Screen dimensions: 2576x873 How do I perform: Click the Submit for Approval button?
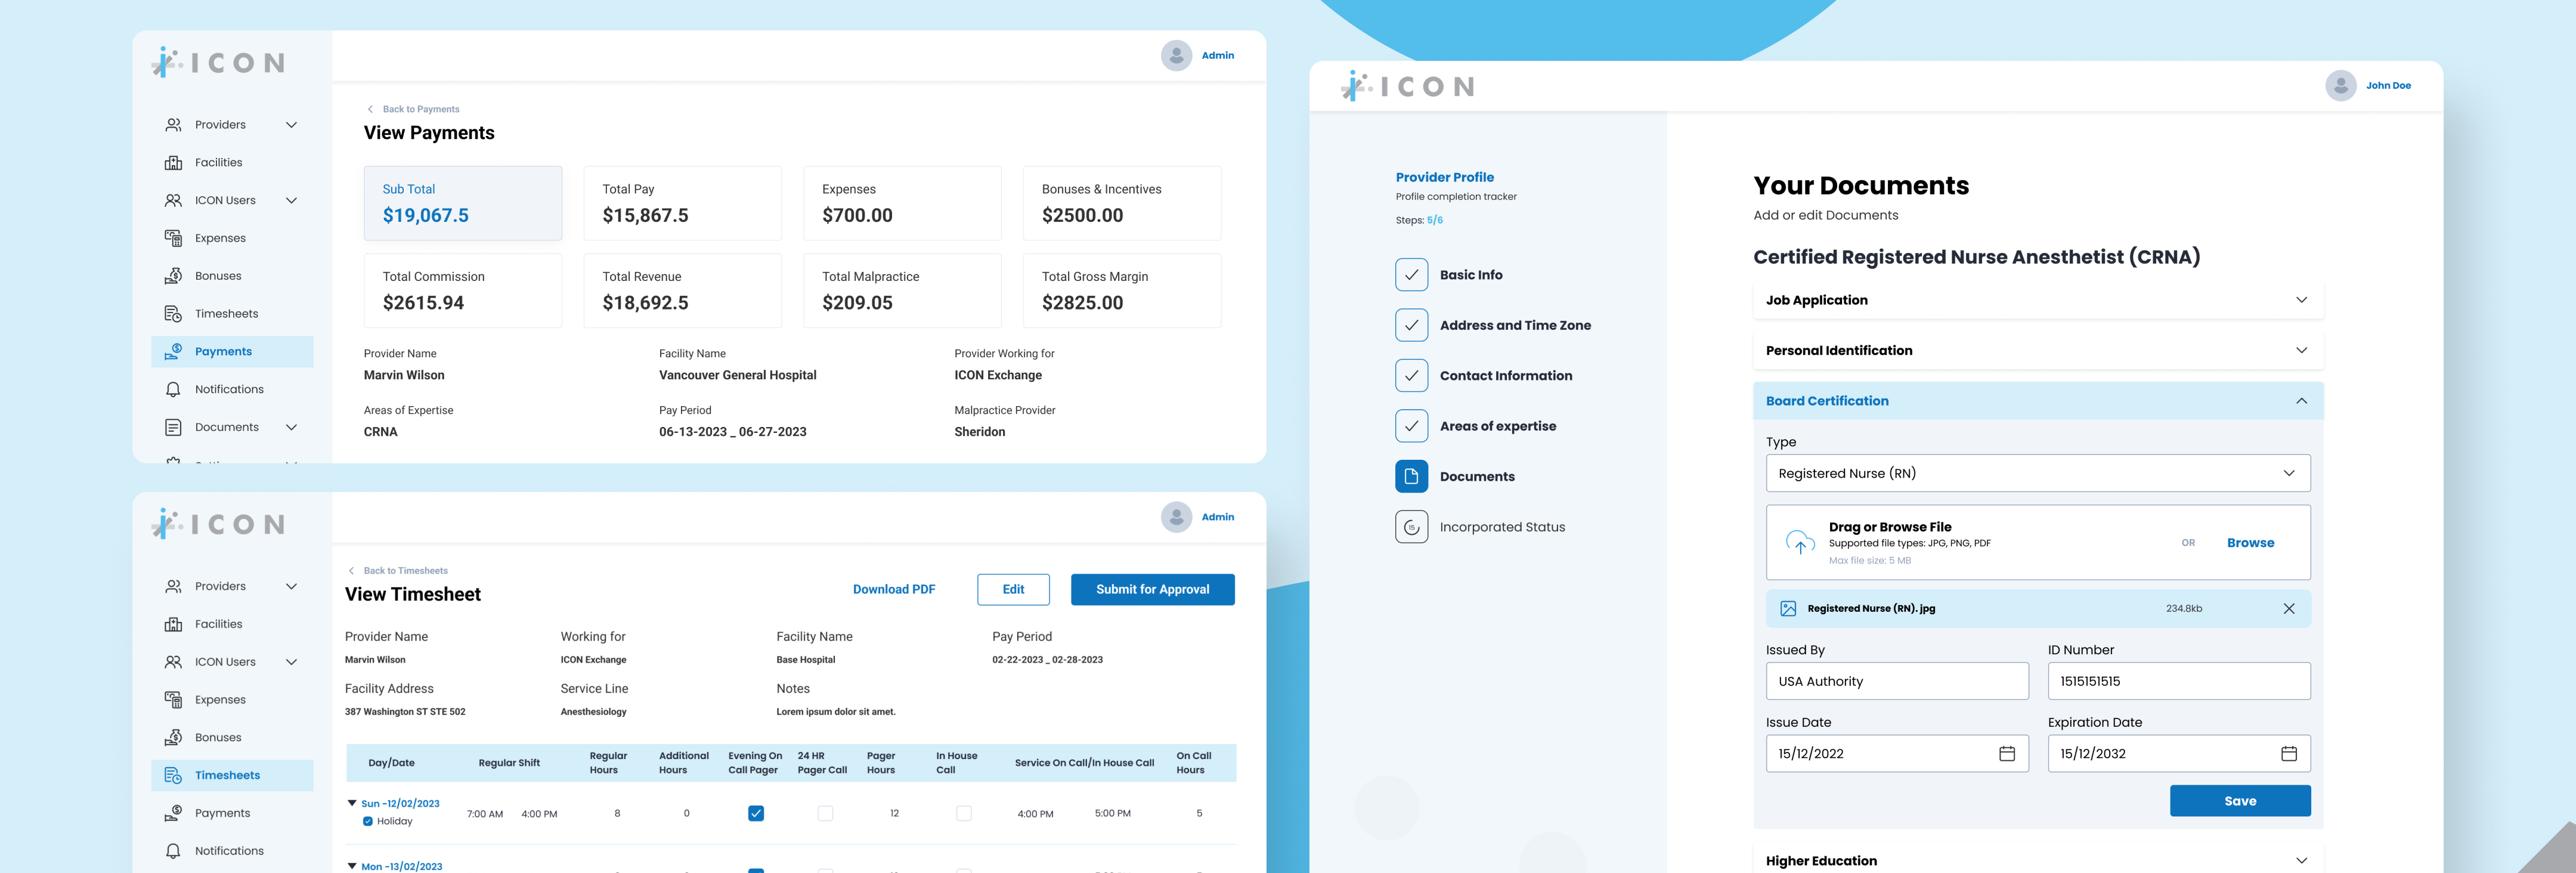point(1152,590)
